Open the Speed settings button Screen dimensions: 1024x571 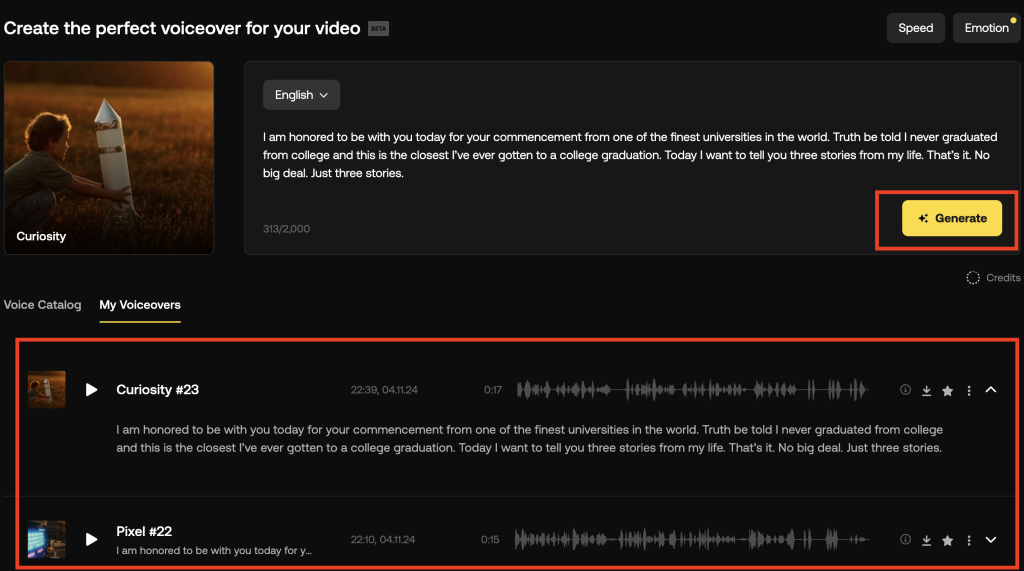[915, 28]
